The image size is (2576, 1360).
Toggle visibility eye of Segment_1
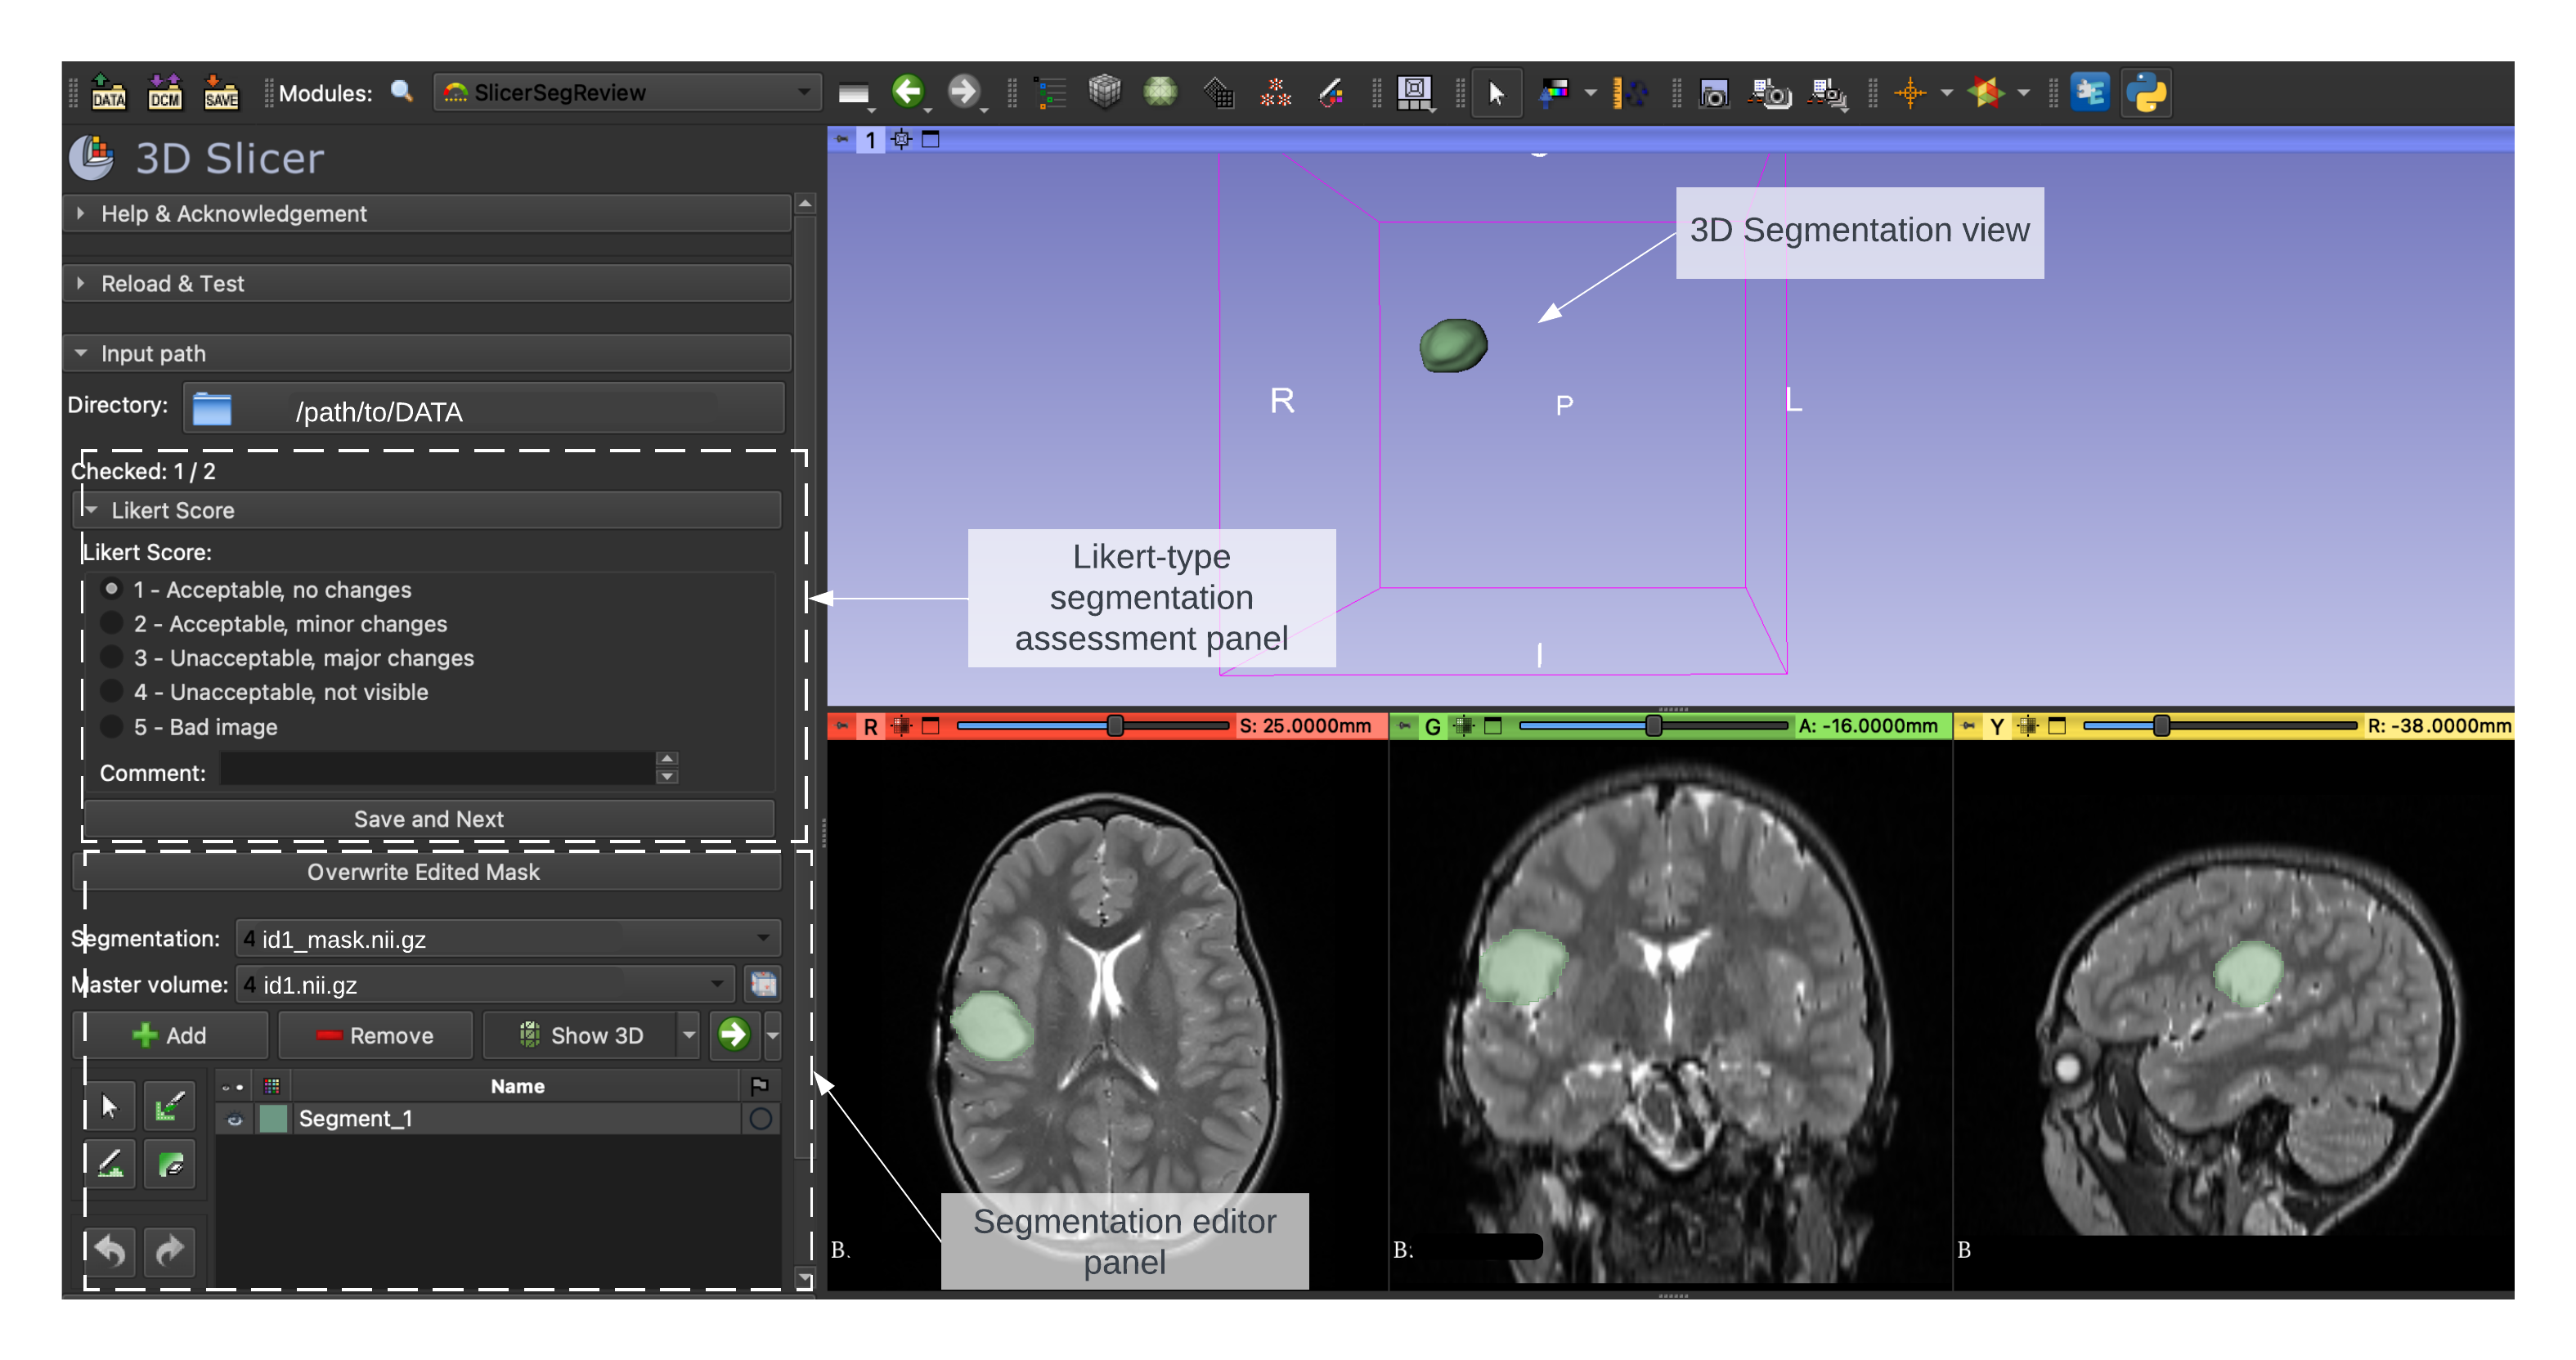click(x=234, y=1119)
